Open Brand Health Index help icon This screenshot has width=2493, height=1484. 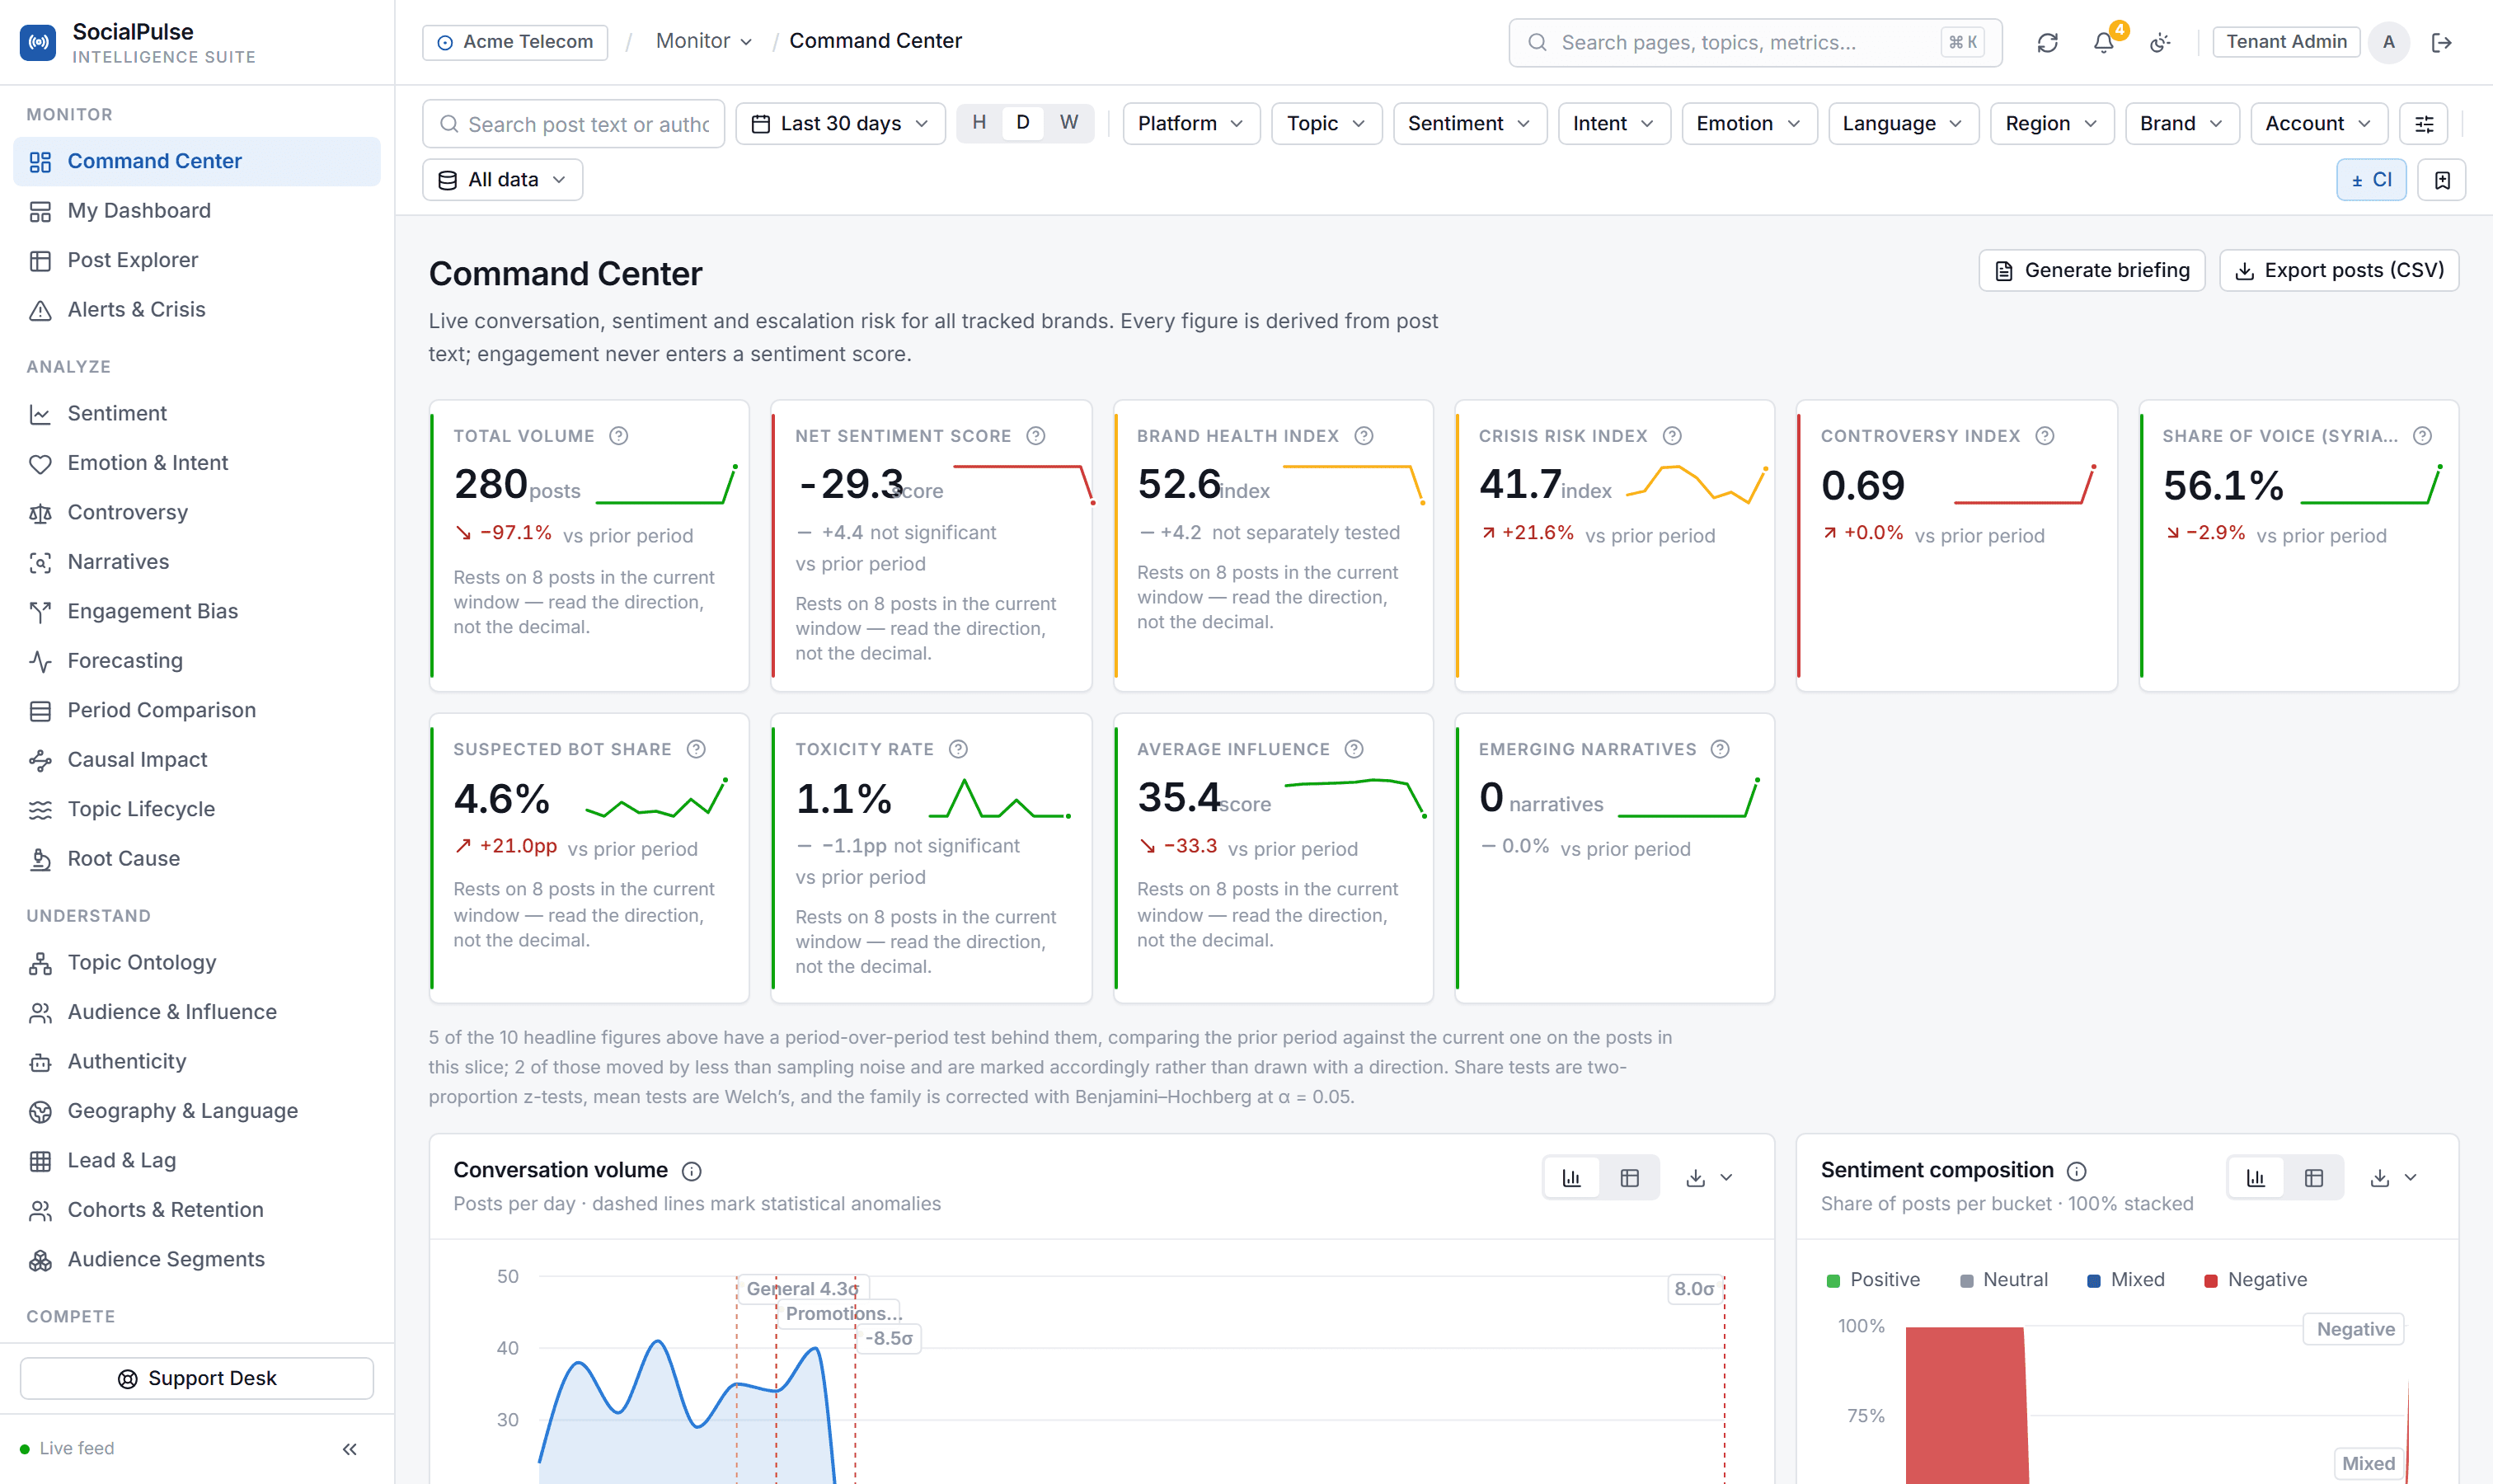pyautogui.click(x=1363, y=436)
